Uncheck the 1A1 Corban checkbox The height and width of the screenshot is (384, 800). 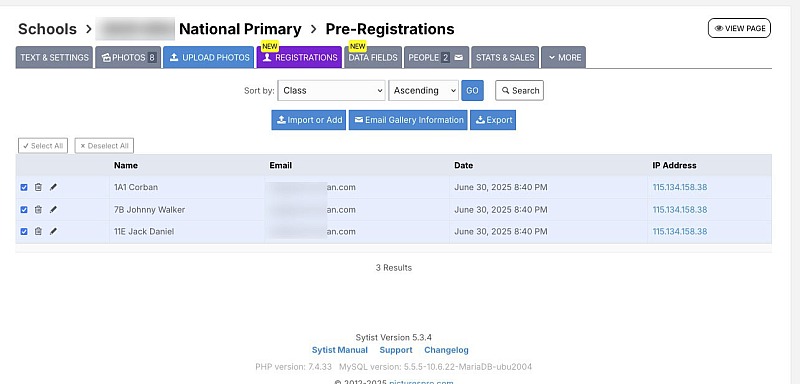point(24,187)
